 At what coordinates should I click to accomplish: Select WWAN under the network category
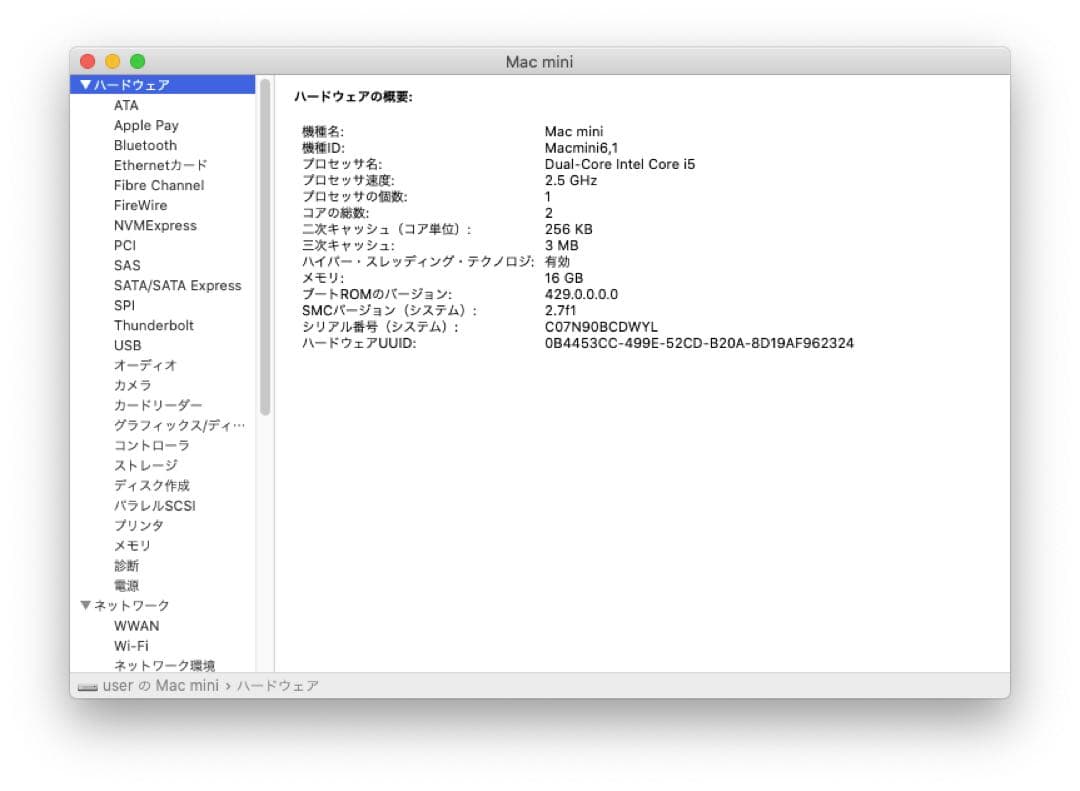coord(137,625)
